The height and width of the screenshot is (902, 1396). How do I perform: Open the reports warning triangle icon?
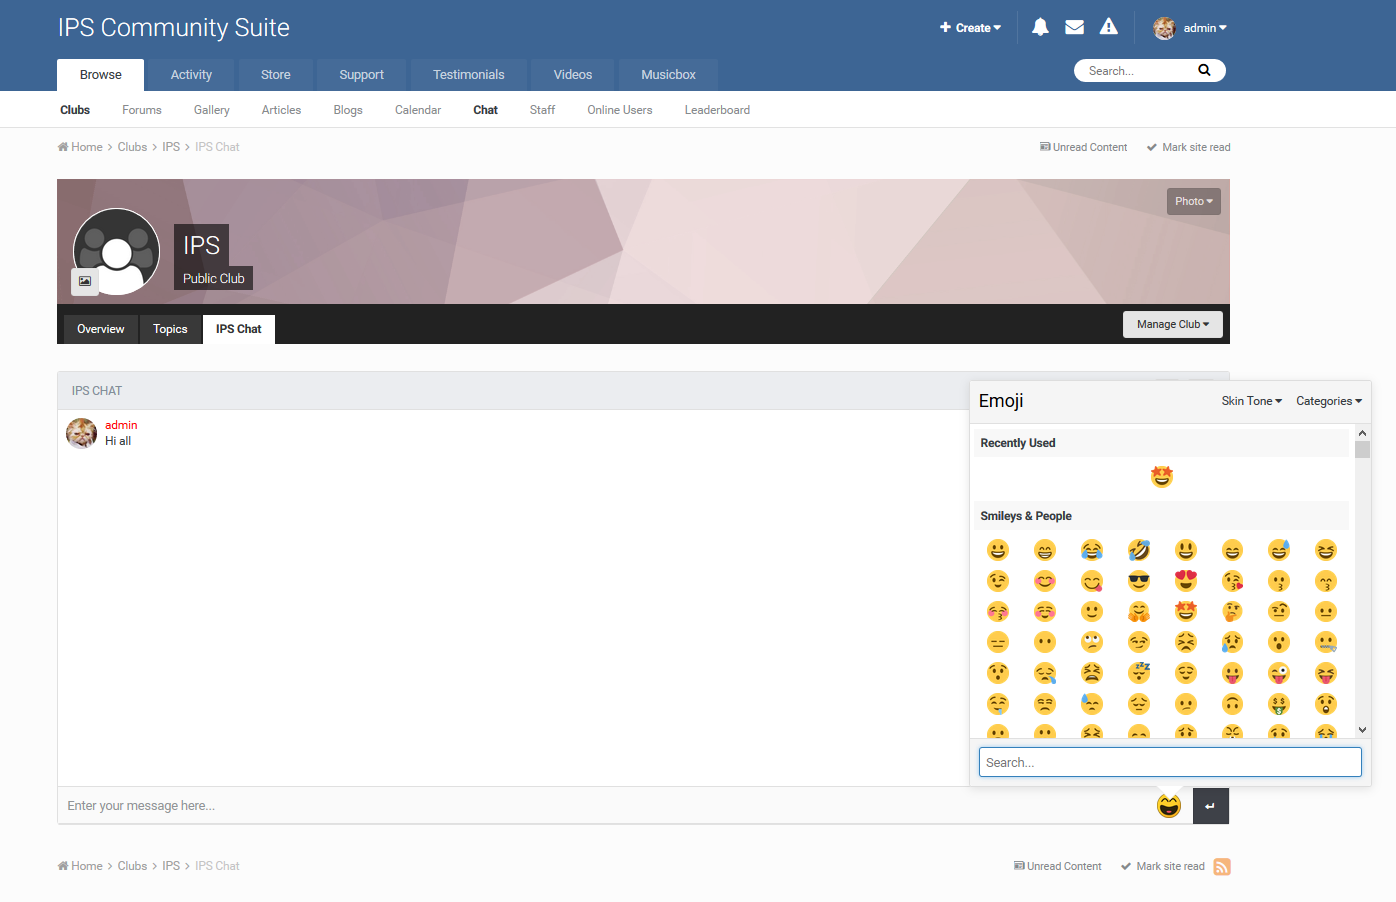tap(1108, 27)
